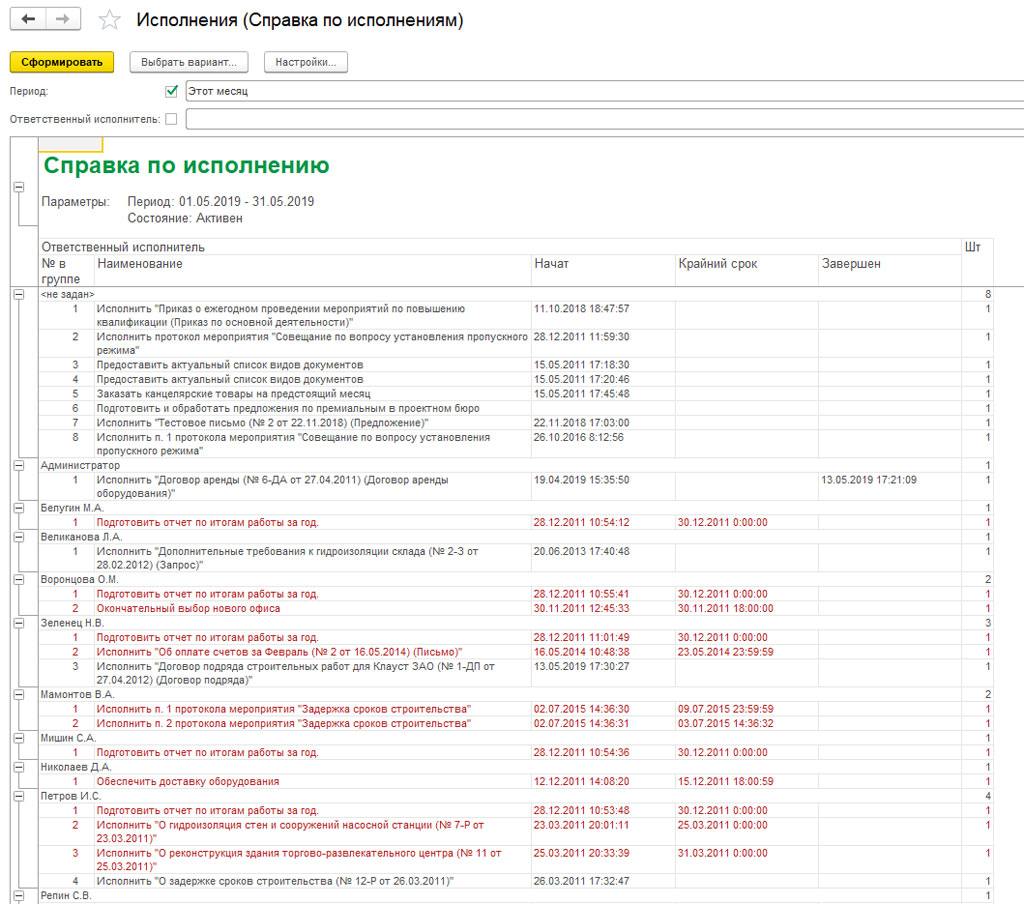This screenshot has height=904, width=1024.
Task: Enable the Ответственный исполнитель checkbox
Action: click(x=171, y=119)
